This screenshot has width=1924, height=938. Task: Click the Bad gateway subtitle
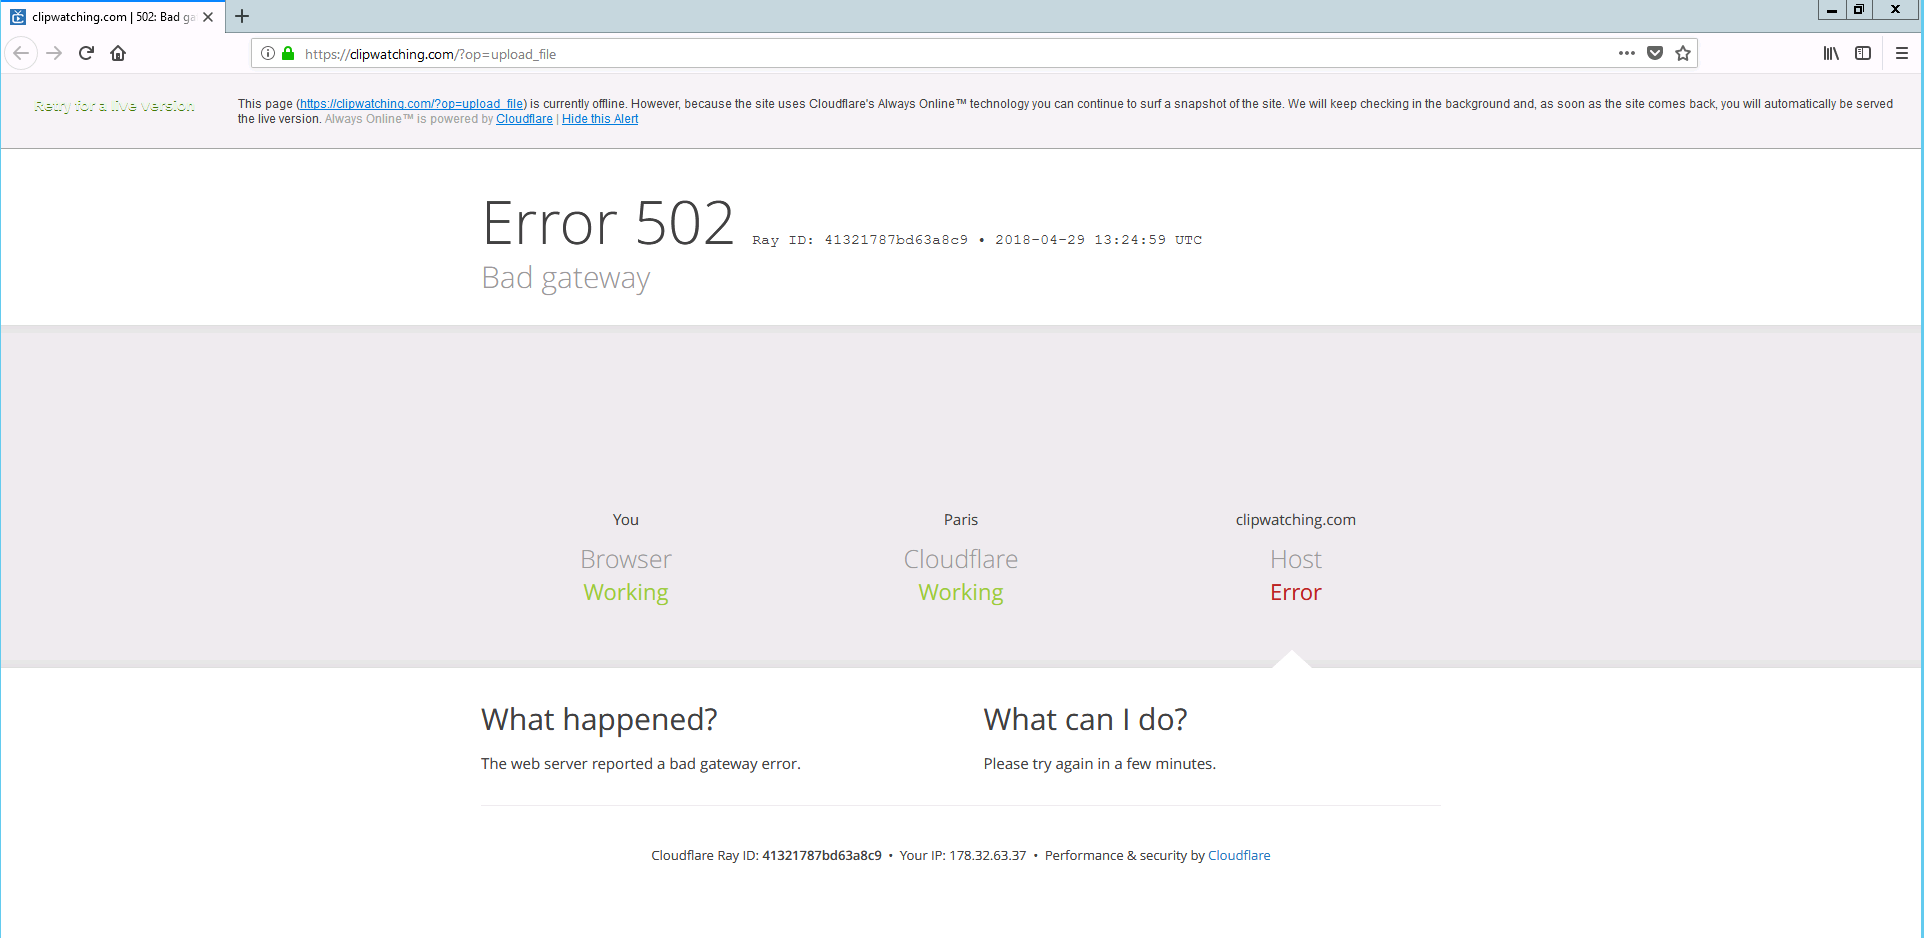point(566,278)
